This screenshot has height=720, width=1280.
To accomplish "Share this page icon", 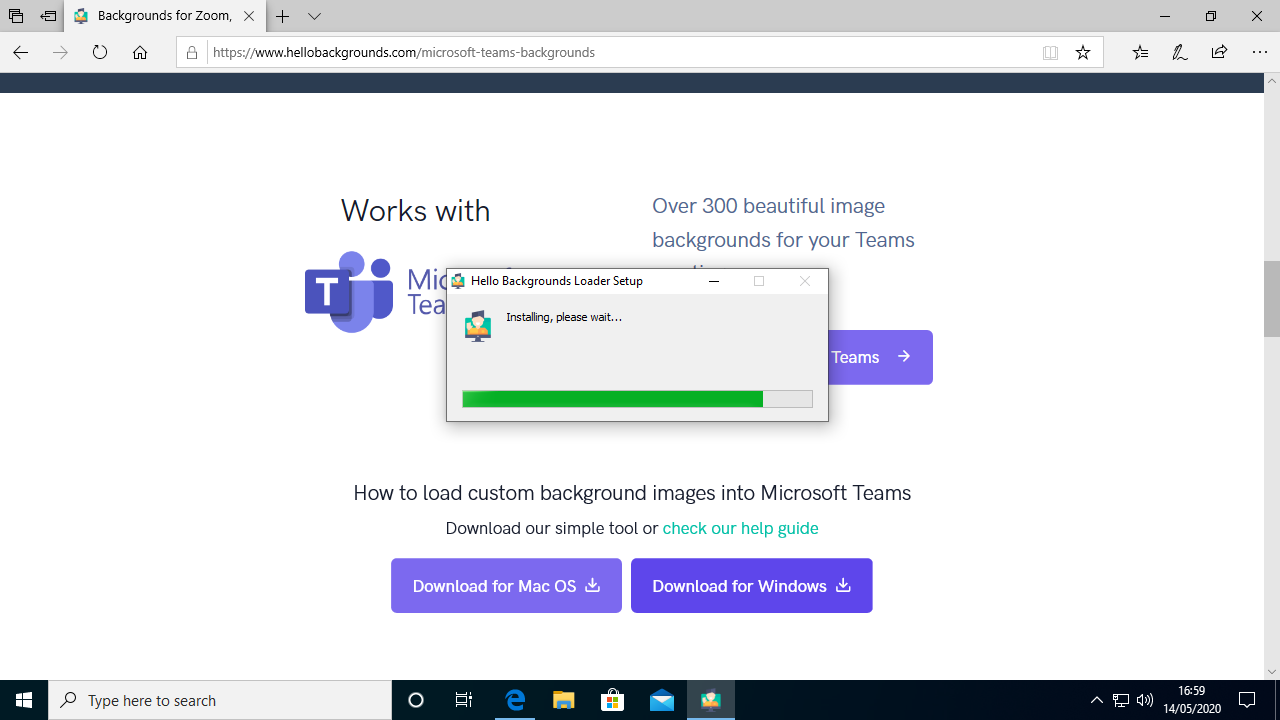I will [x=1219, y=52].
